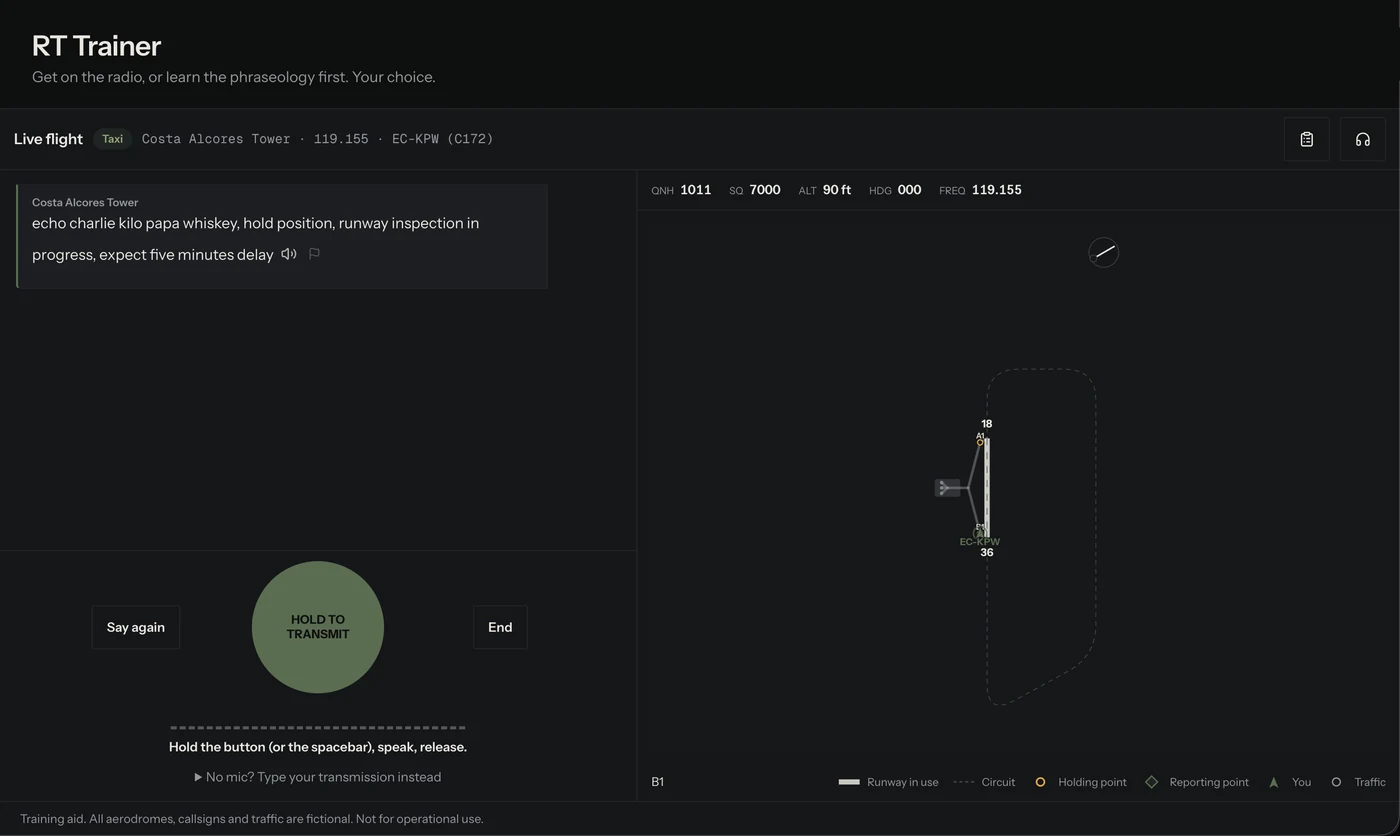Click Costa Alcores Tower frequency header text

317,139
